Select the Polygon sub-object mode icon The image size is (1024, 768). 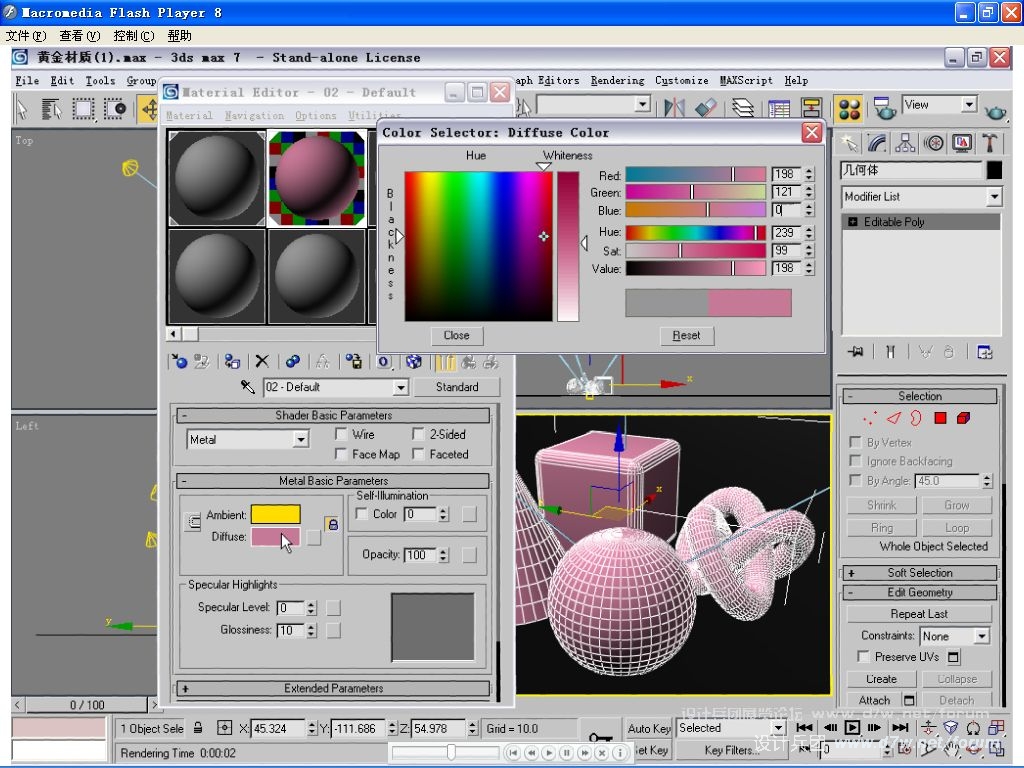click(x=941, y=418)
